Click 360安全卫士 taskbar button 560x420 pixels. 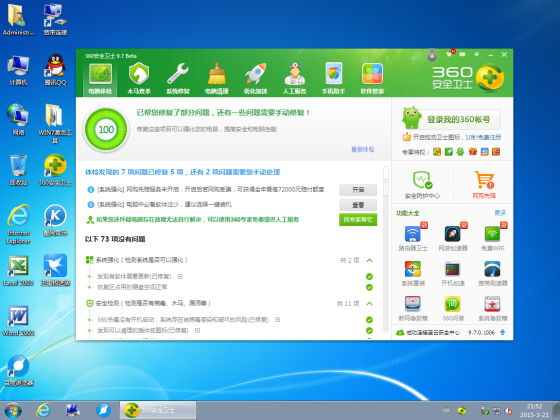tap(158, 410)
